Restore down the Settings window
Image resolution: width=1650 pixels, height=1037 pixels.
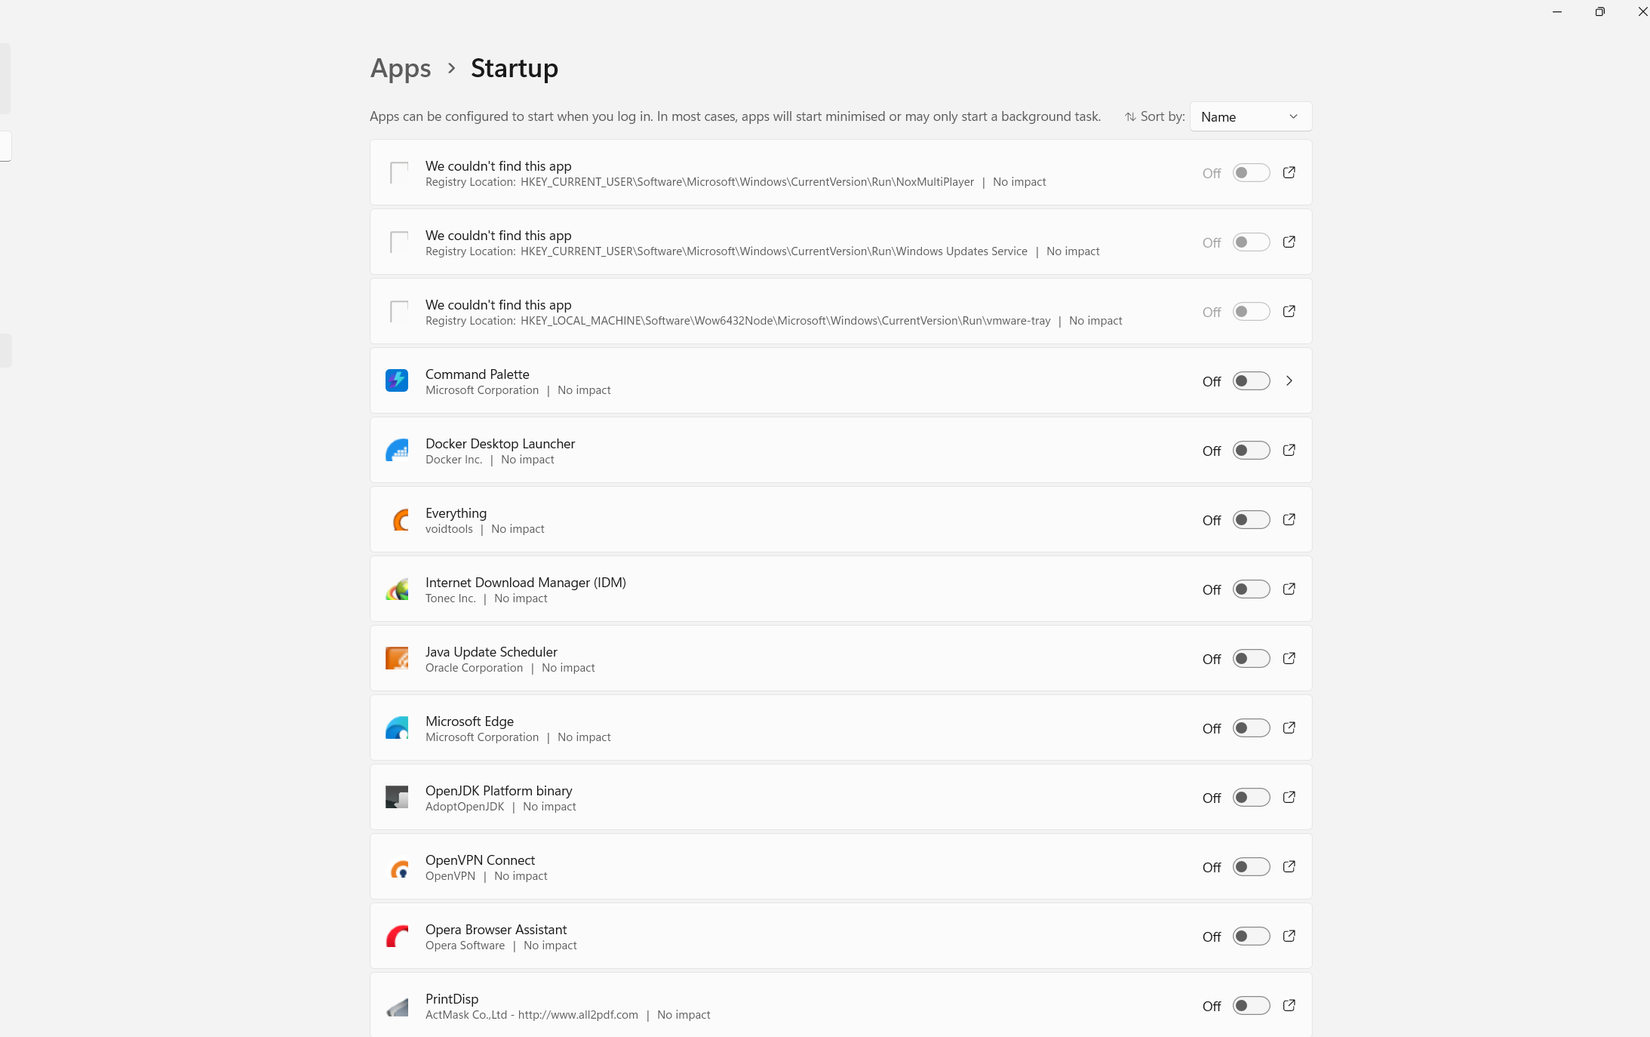1600,12
